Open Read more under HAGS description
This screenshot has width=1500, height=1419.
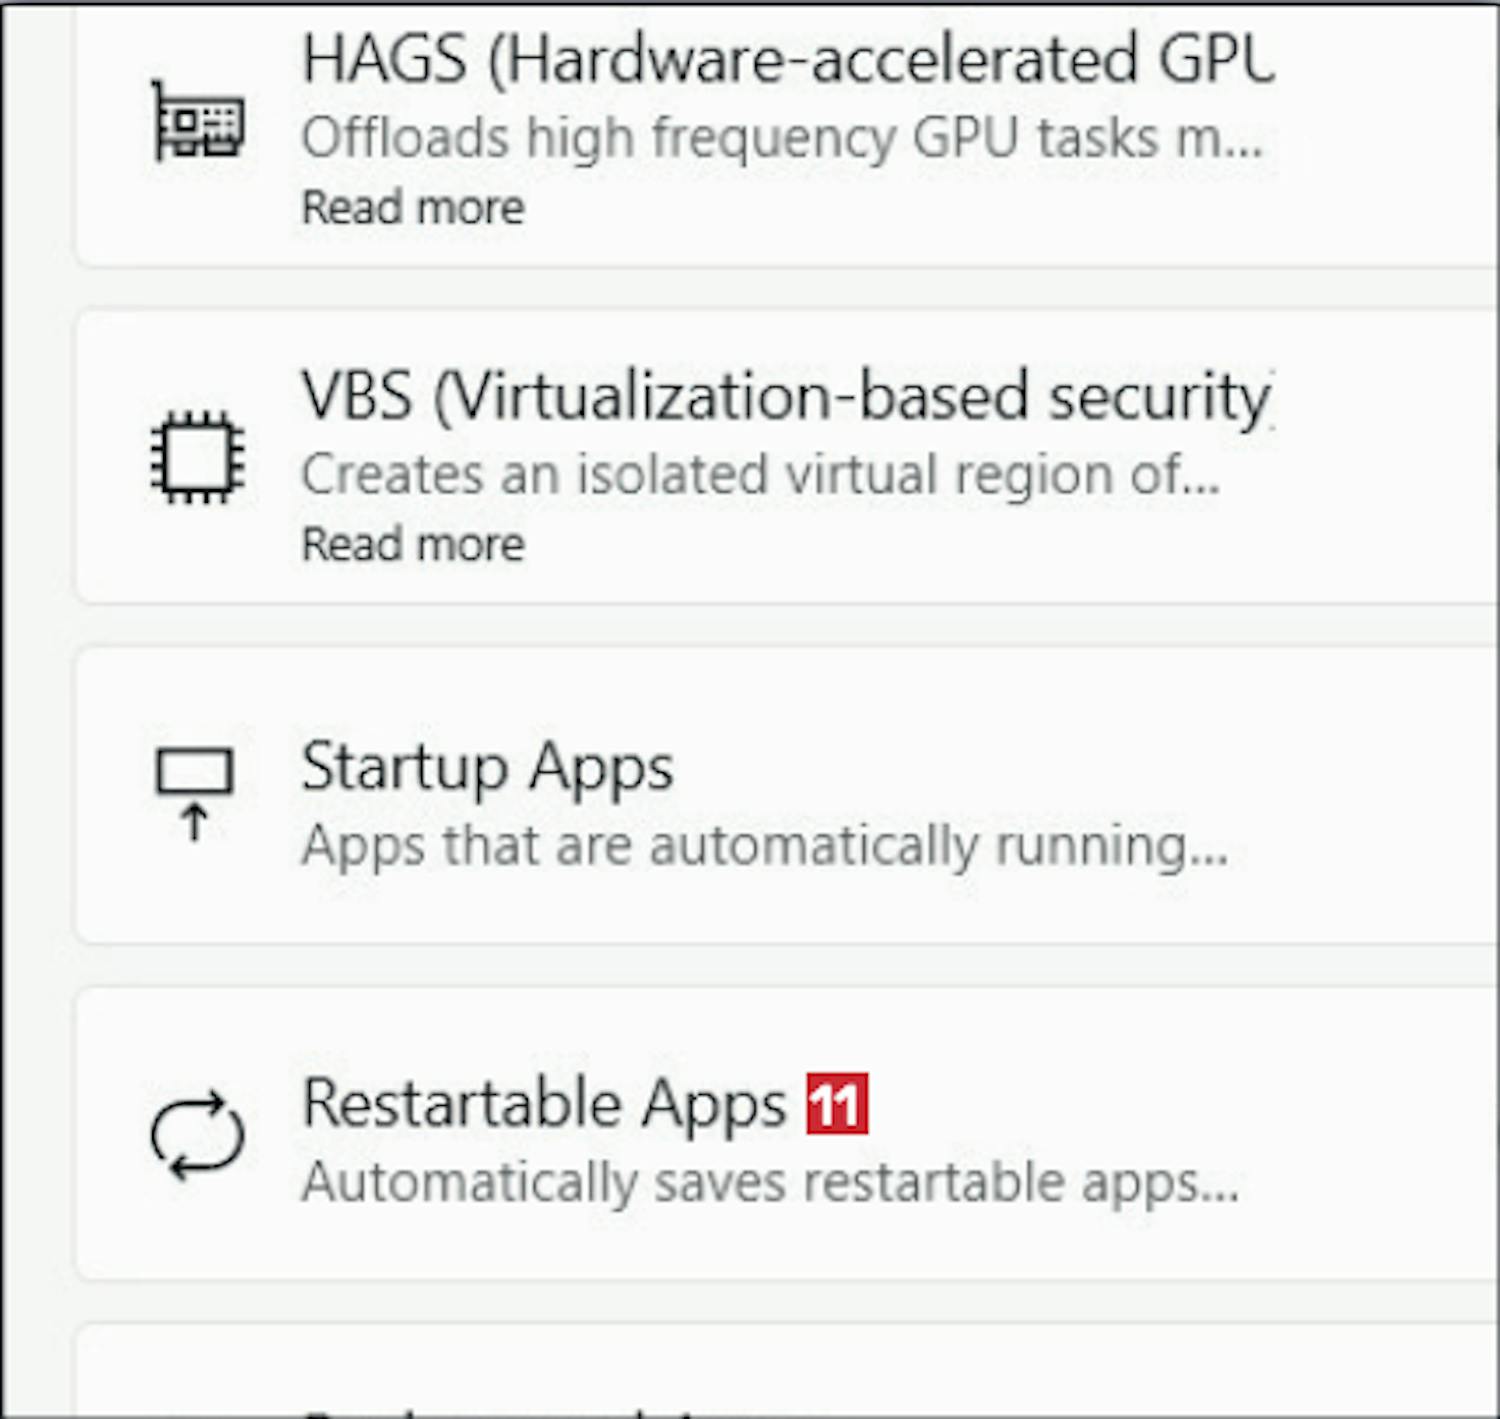pos(412,208)
